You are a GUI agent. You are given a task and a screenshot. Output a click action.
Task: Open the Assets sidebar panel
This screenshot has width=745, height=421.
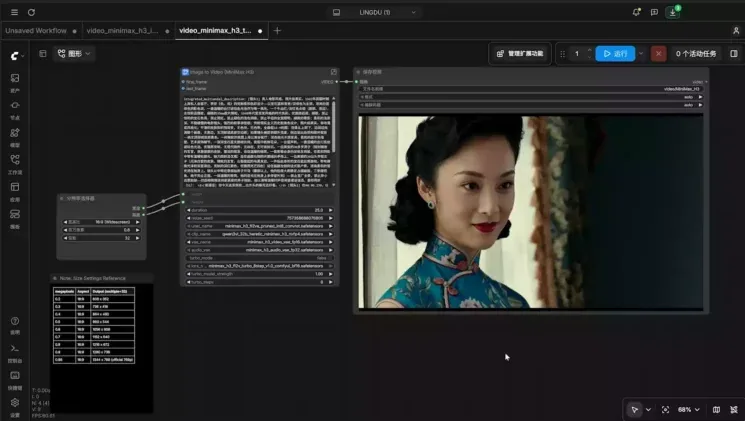(15, 82)
